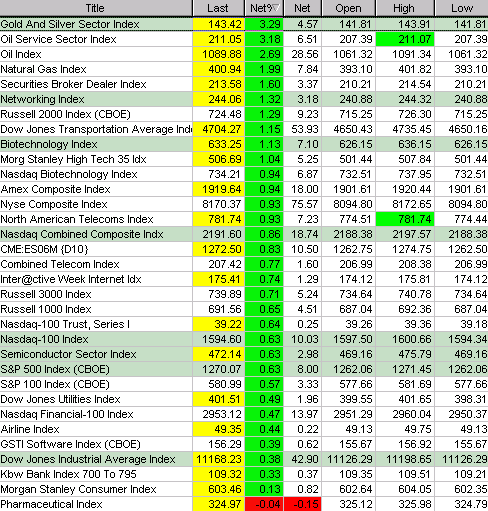This screenshot has height=511, width=488.
Task: Click the High column header
Action: 405,8
